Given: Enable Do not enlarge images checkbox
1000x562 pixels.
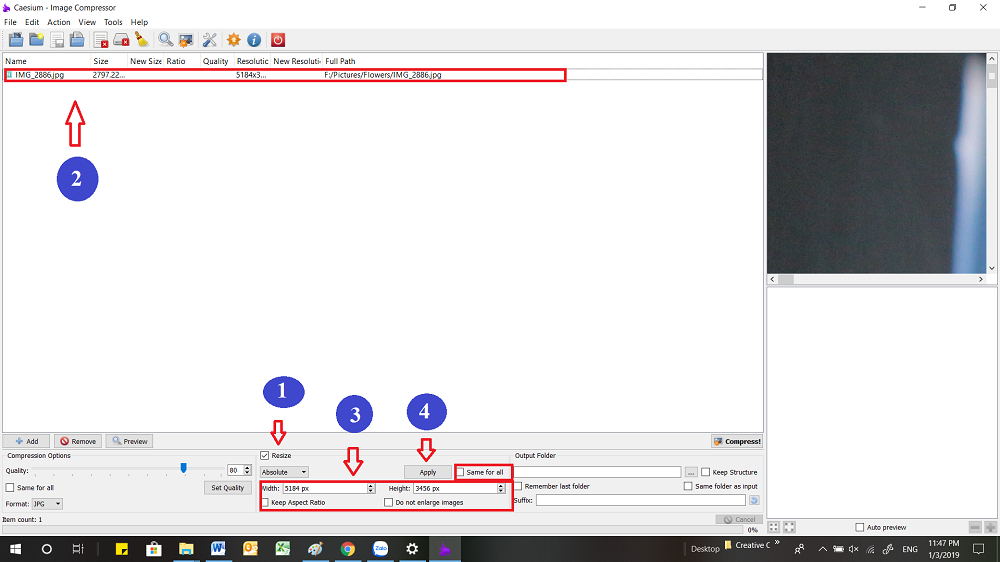Looking at the screenshot, I should coord(388,502).
